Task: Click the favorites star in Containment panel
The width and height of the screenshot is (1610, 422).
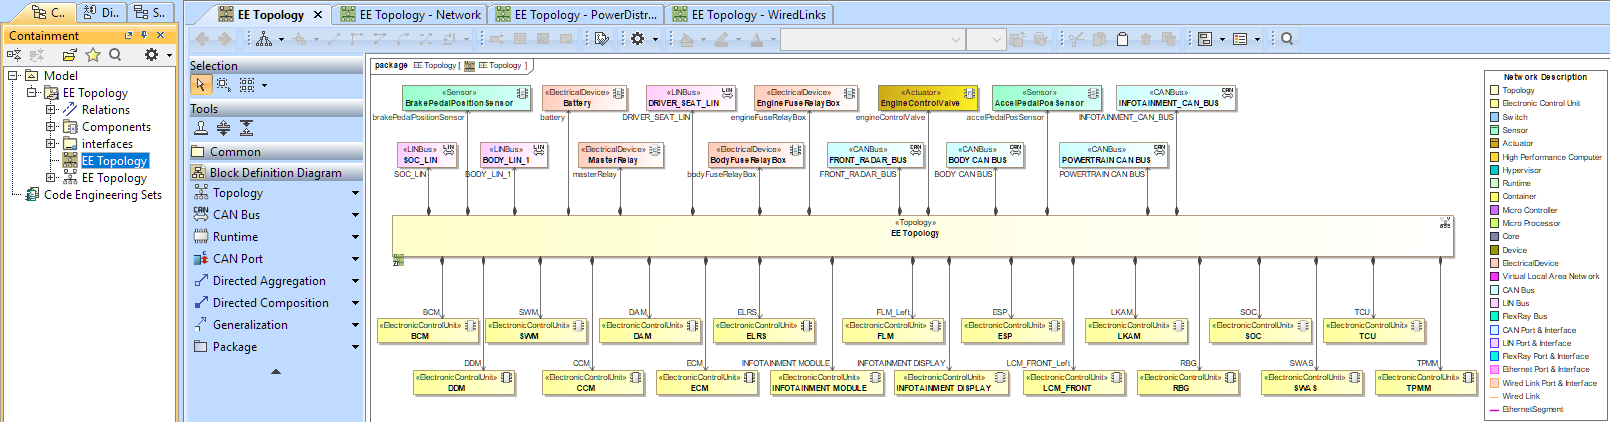Action: click(x=93, y=55)
